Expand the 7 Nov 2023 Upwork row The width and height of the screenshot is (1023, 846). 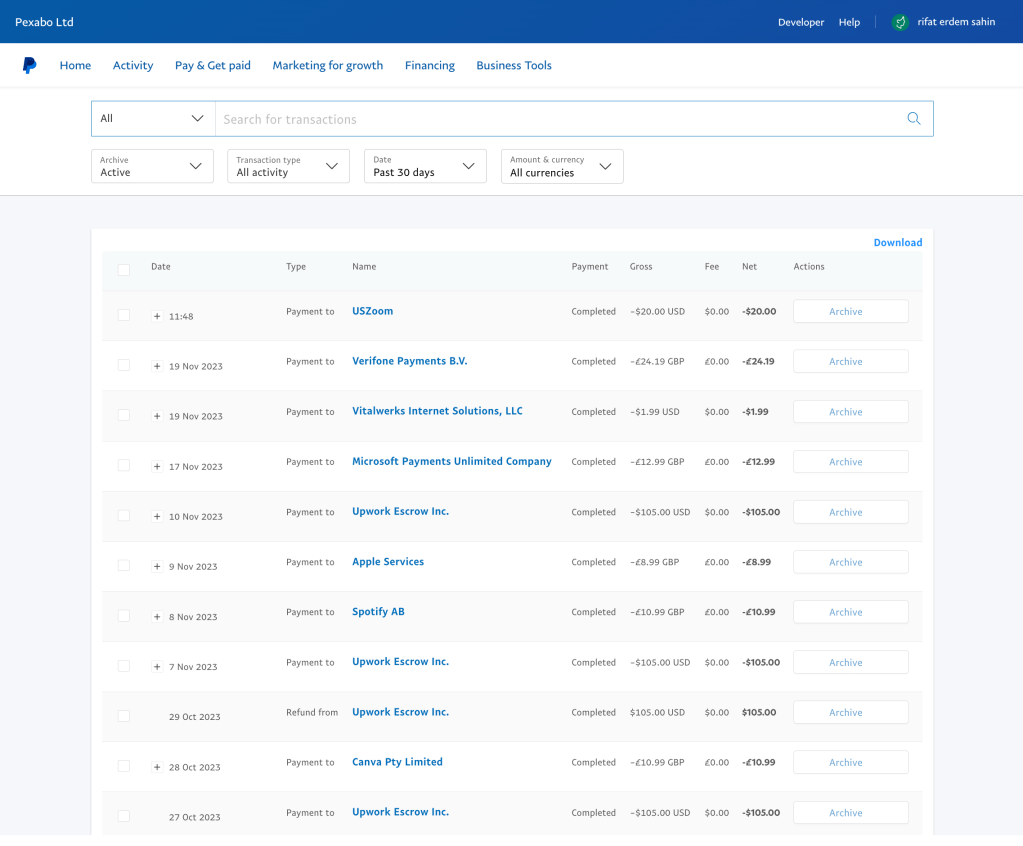point(157,667)
